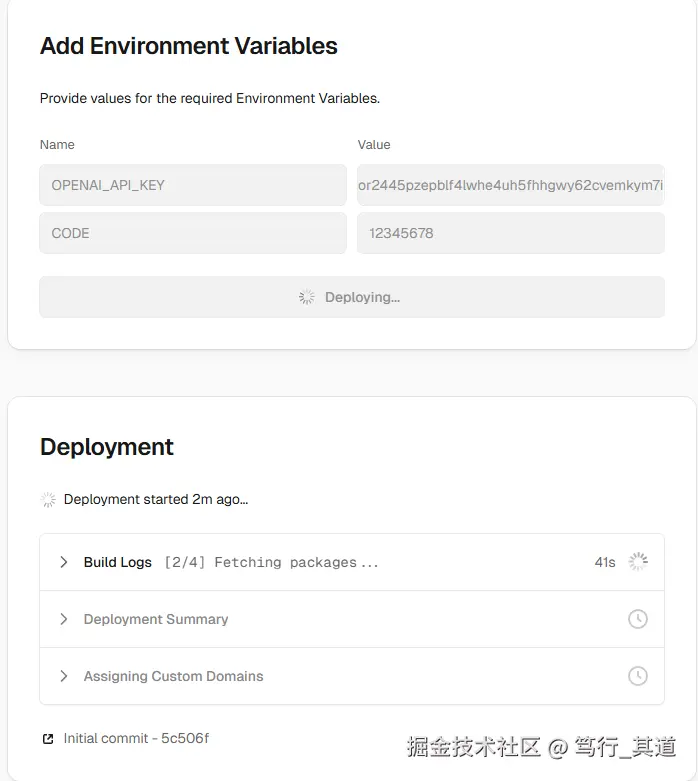698x781 pixels.
Task: Click the OPENAI_API_KEY name field
Action: click(x=193, y=185)
